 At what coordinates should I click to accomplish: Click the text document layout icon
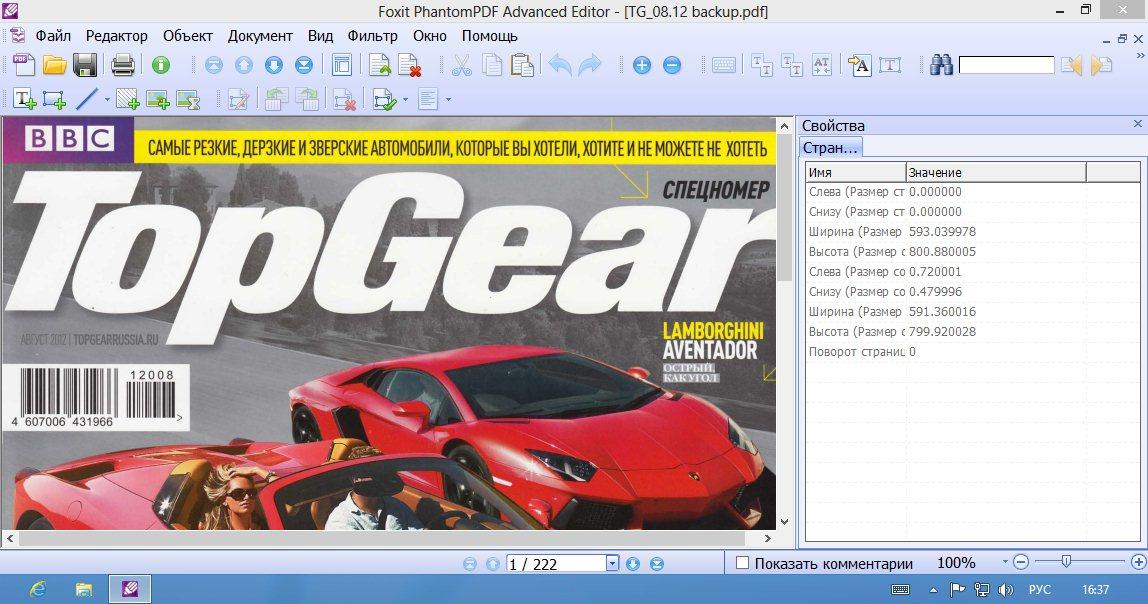[x=428, y=99]
